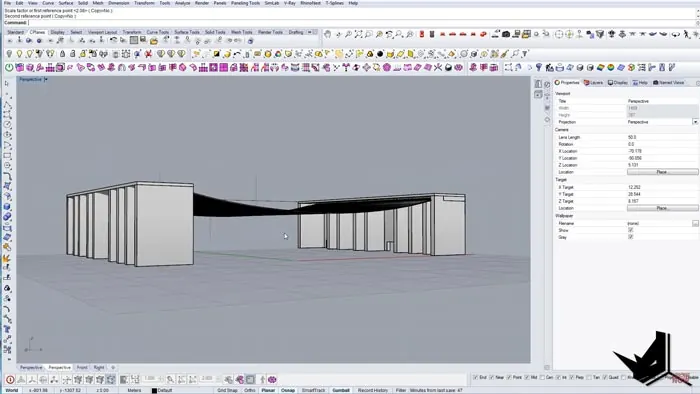Toggle the Mid osnap checkbox
The image size is (700, 394).
527,377
